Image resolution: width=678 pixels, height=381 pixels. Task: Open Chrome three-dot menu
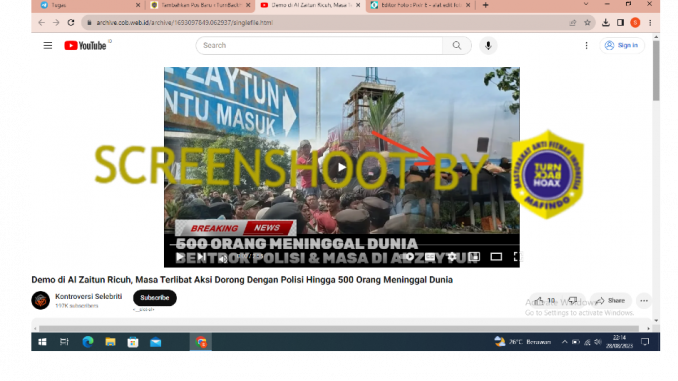point(650,22)
